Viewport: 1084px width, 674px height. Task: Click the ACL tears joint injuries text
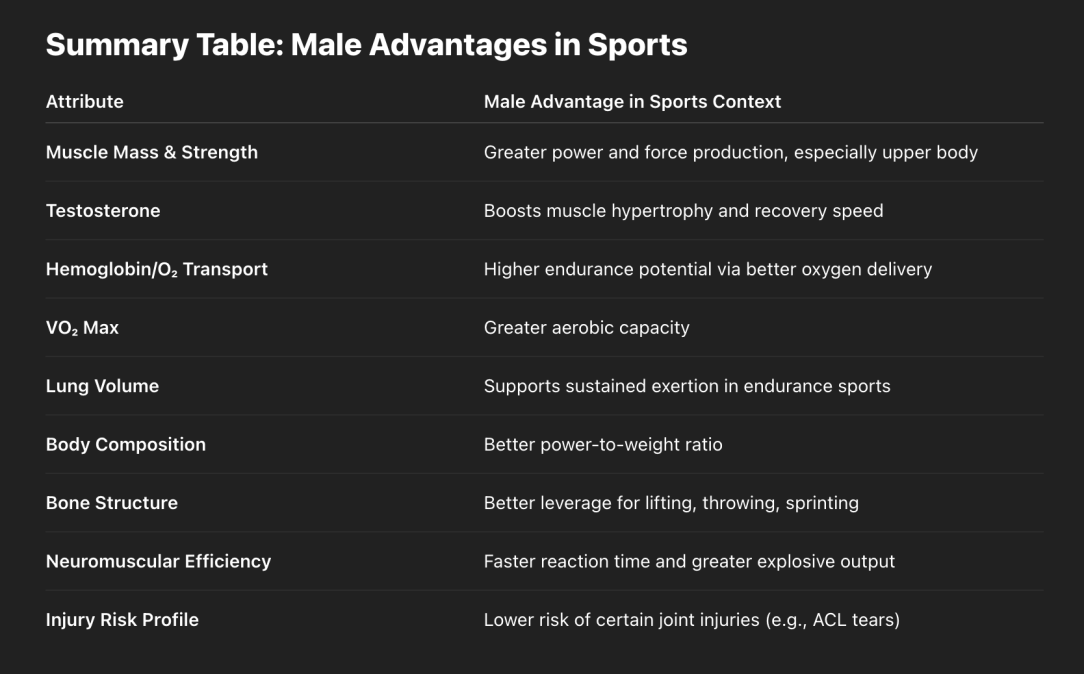coord(691,620)
